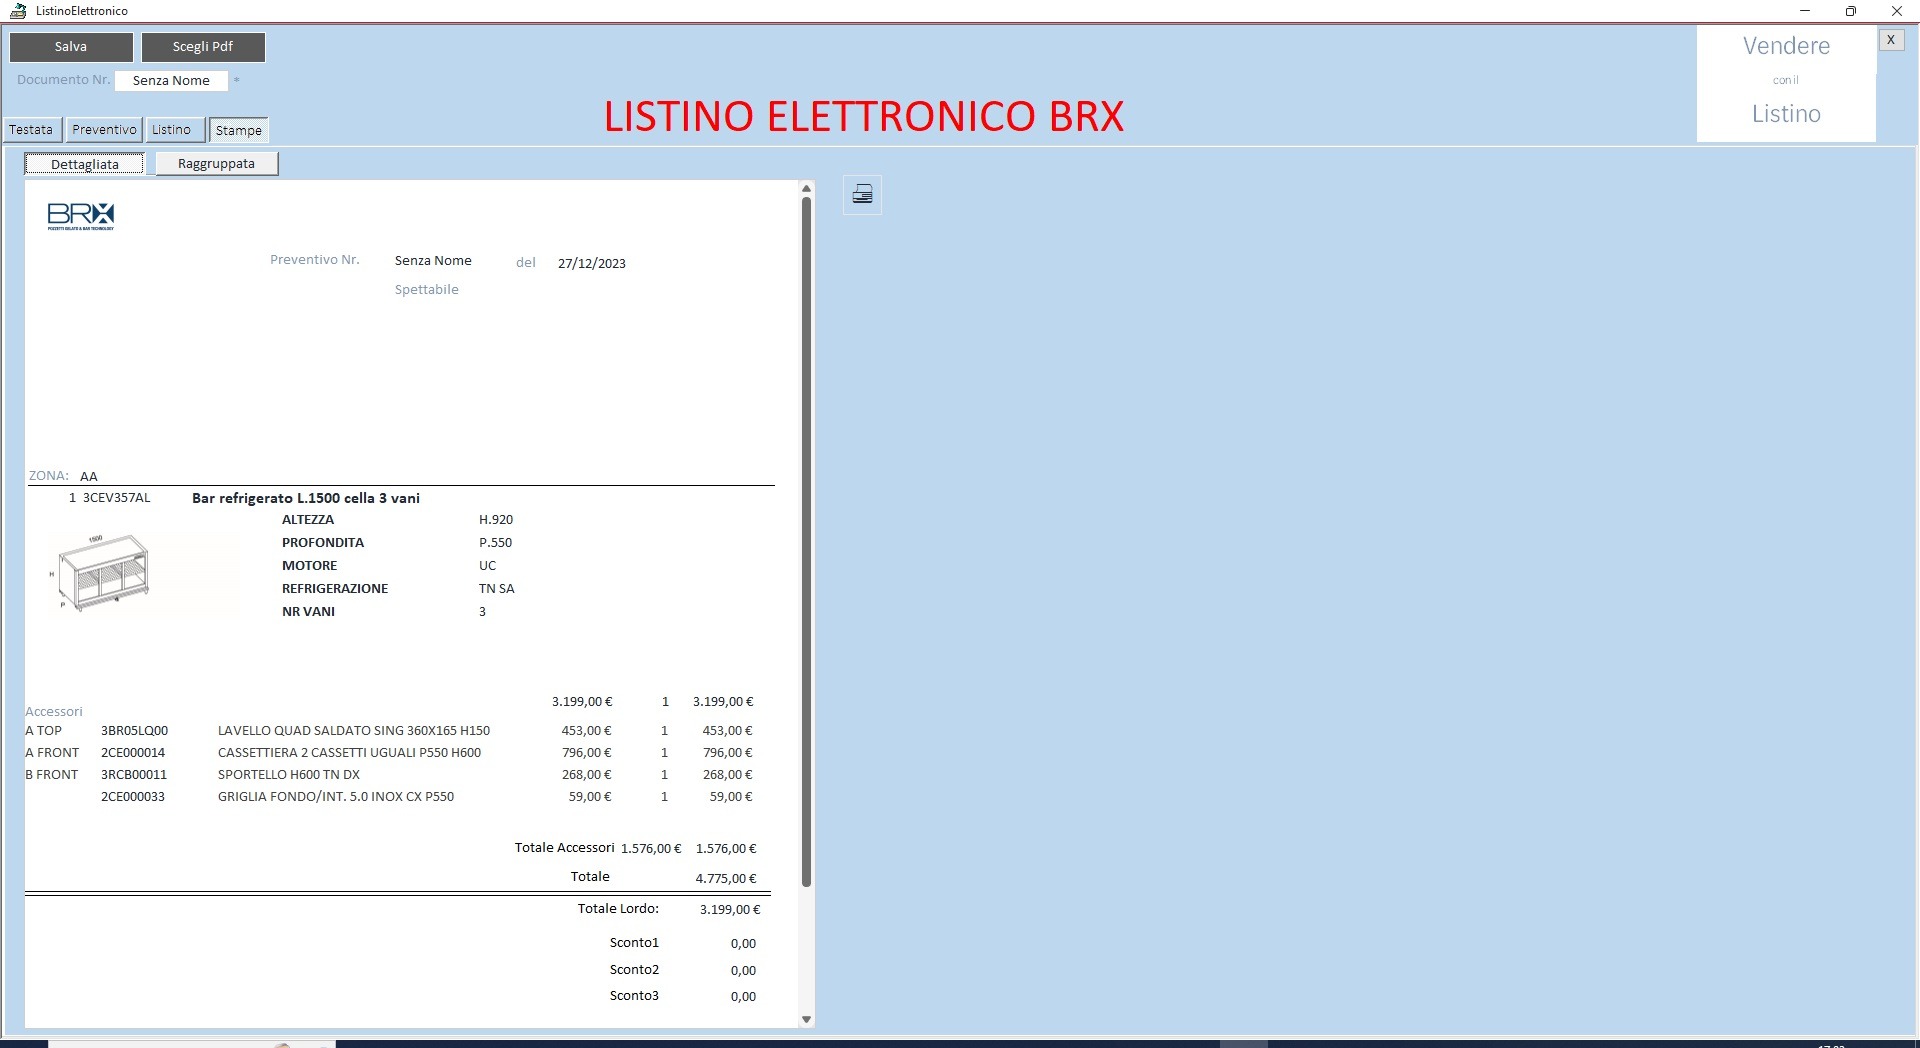Click the Totale Accessori label
Screen dimensions: 1920x1048
tap(564, 848)
